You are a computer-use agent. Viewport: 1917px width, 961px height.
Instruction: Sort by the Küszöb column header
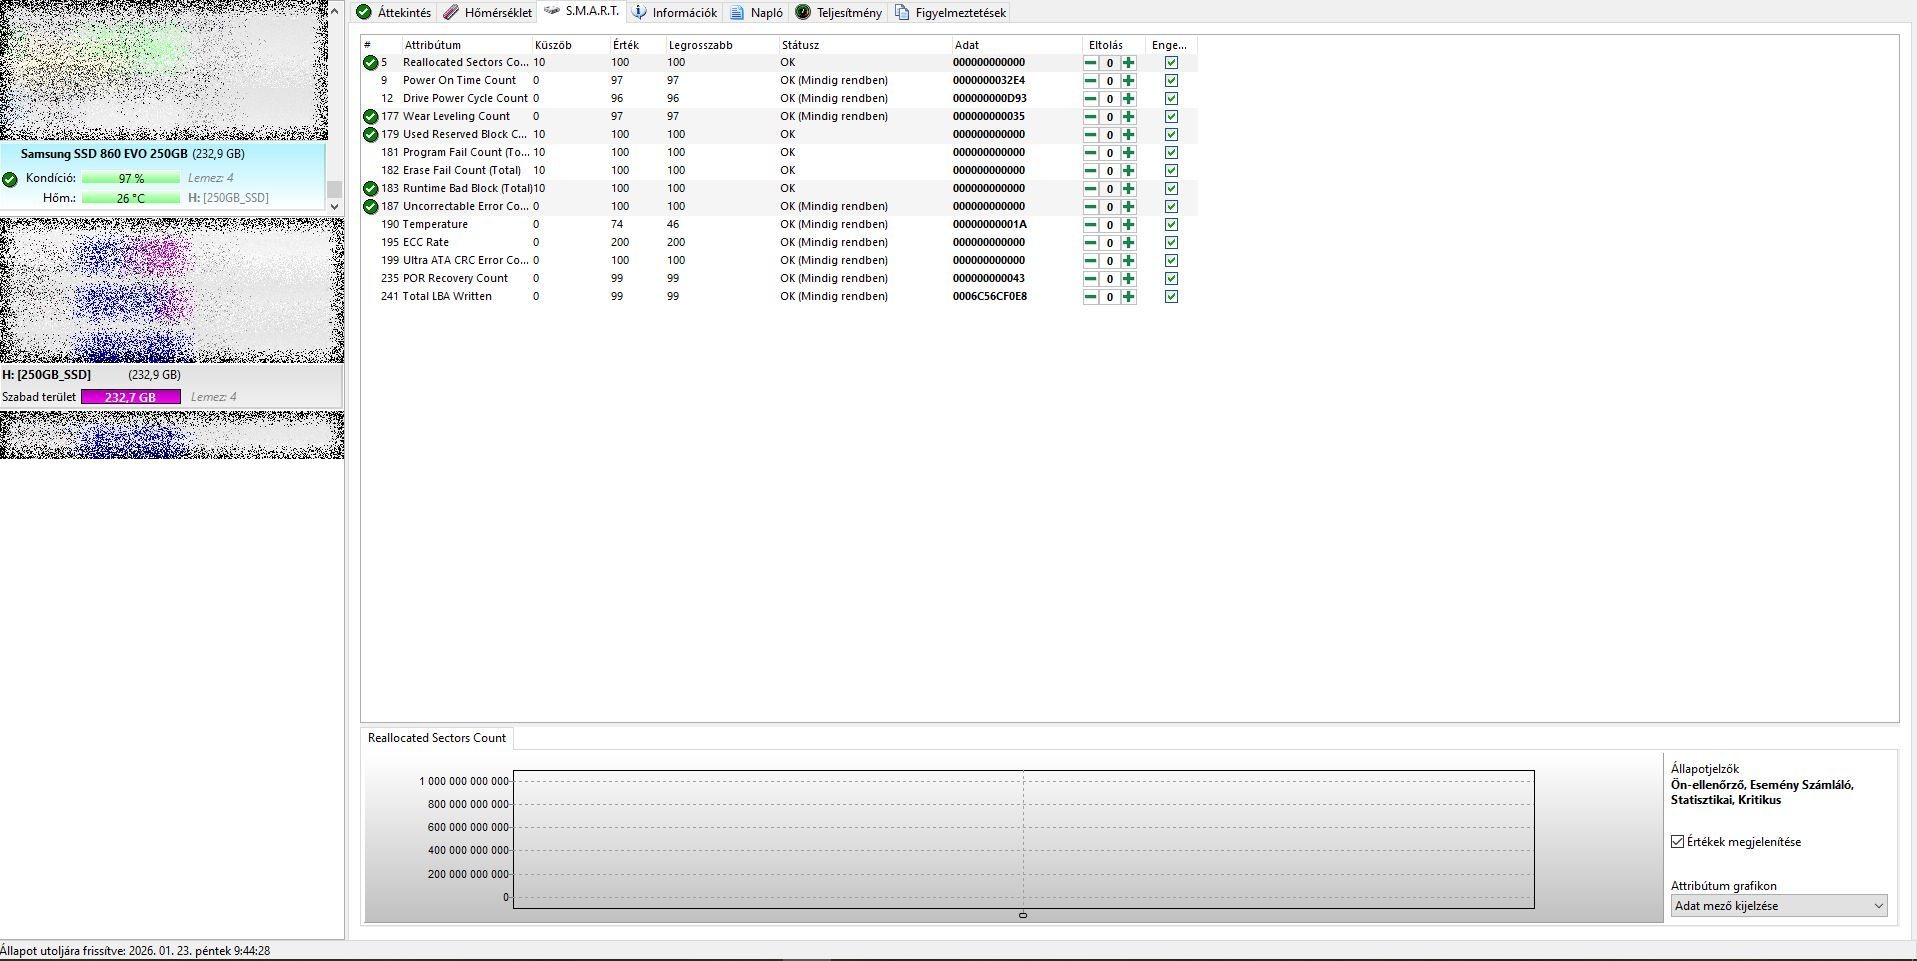(570, 45)
